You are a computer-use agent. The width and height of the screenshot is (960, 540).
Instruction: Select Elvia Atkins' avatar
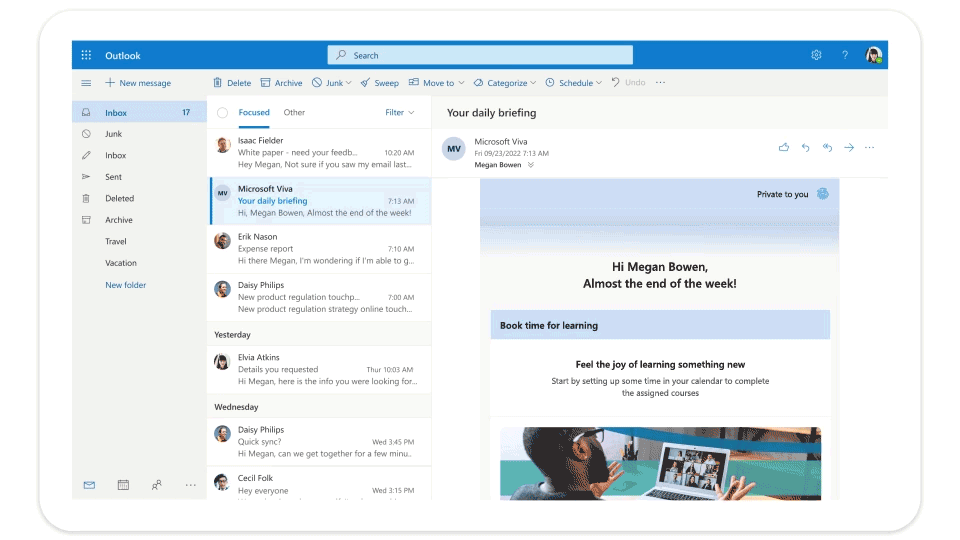coord(222,362)
